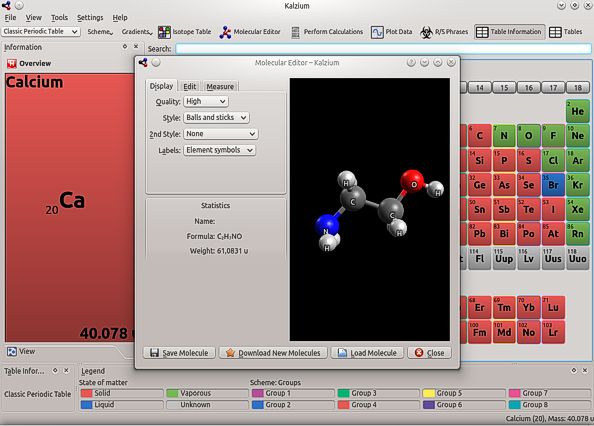Select the Nobelium (No) element cell

click(528, 332)
